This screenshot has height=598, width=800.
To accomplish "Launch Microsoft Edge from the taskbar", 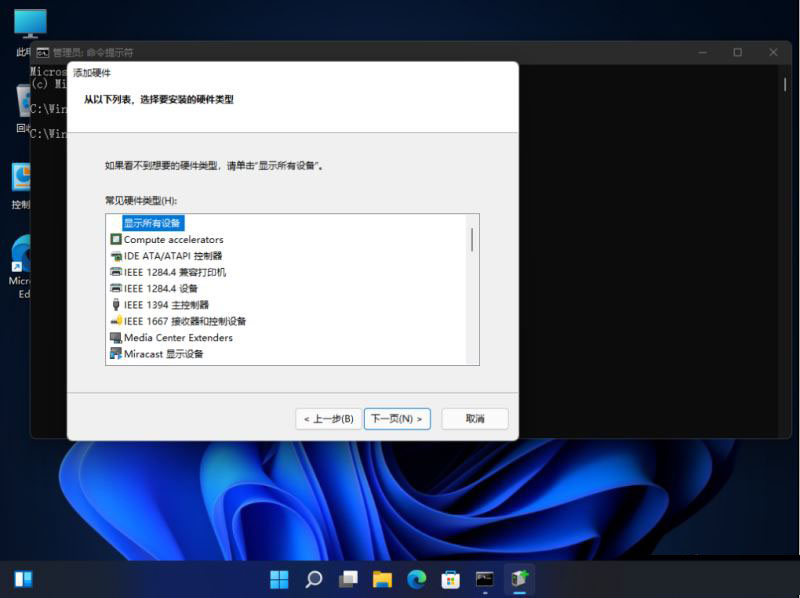I will click(419, 579).
